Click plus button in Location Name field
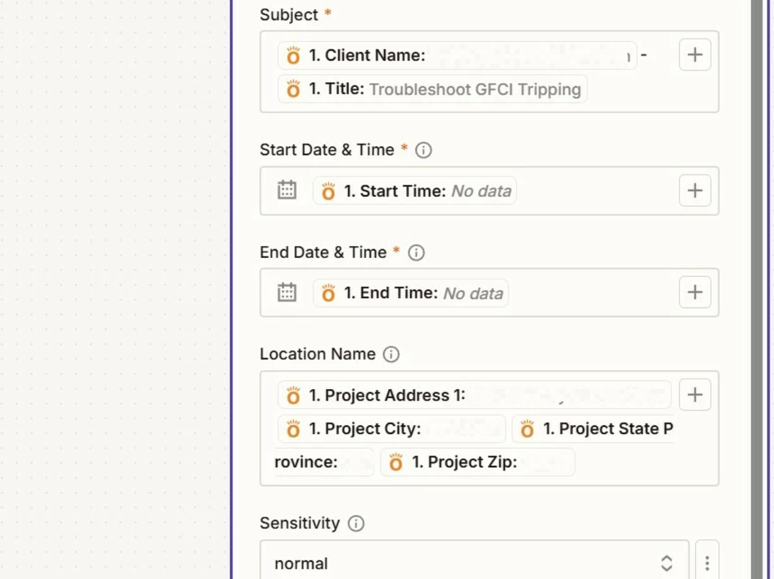The image size is (774, 579). (695, 395)
